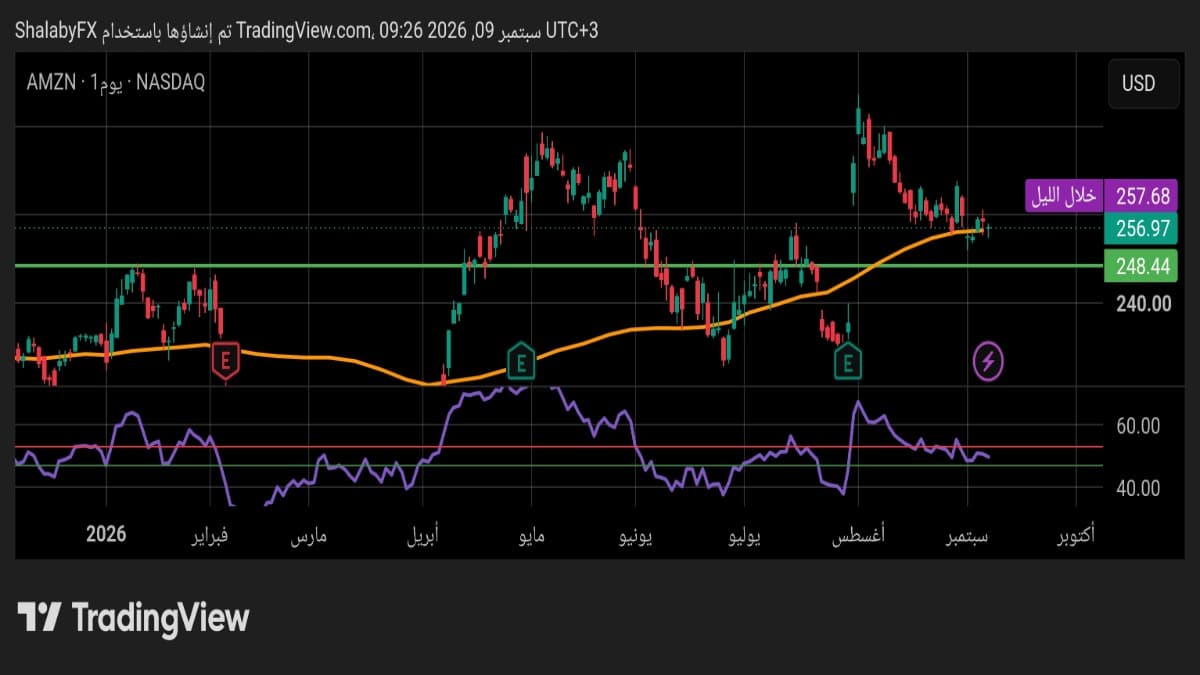Click the مايو month label
Viewport: 1200px width, 675px height.
pyautogui.click(x=532, y=536)
